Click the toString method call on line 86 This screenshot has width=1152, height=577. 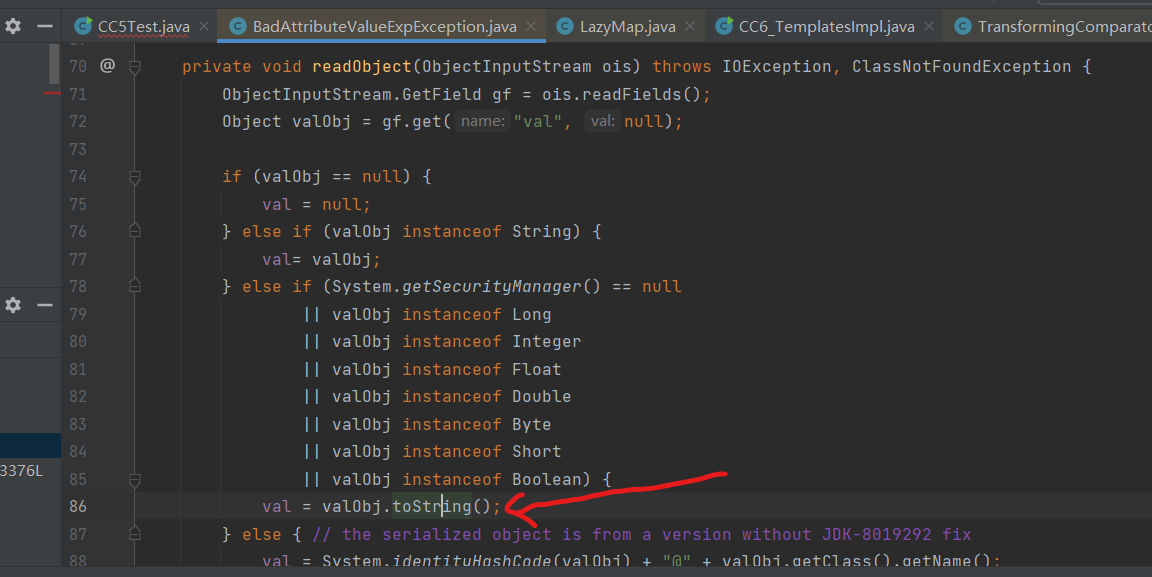(431, 507)
